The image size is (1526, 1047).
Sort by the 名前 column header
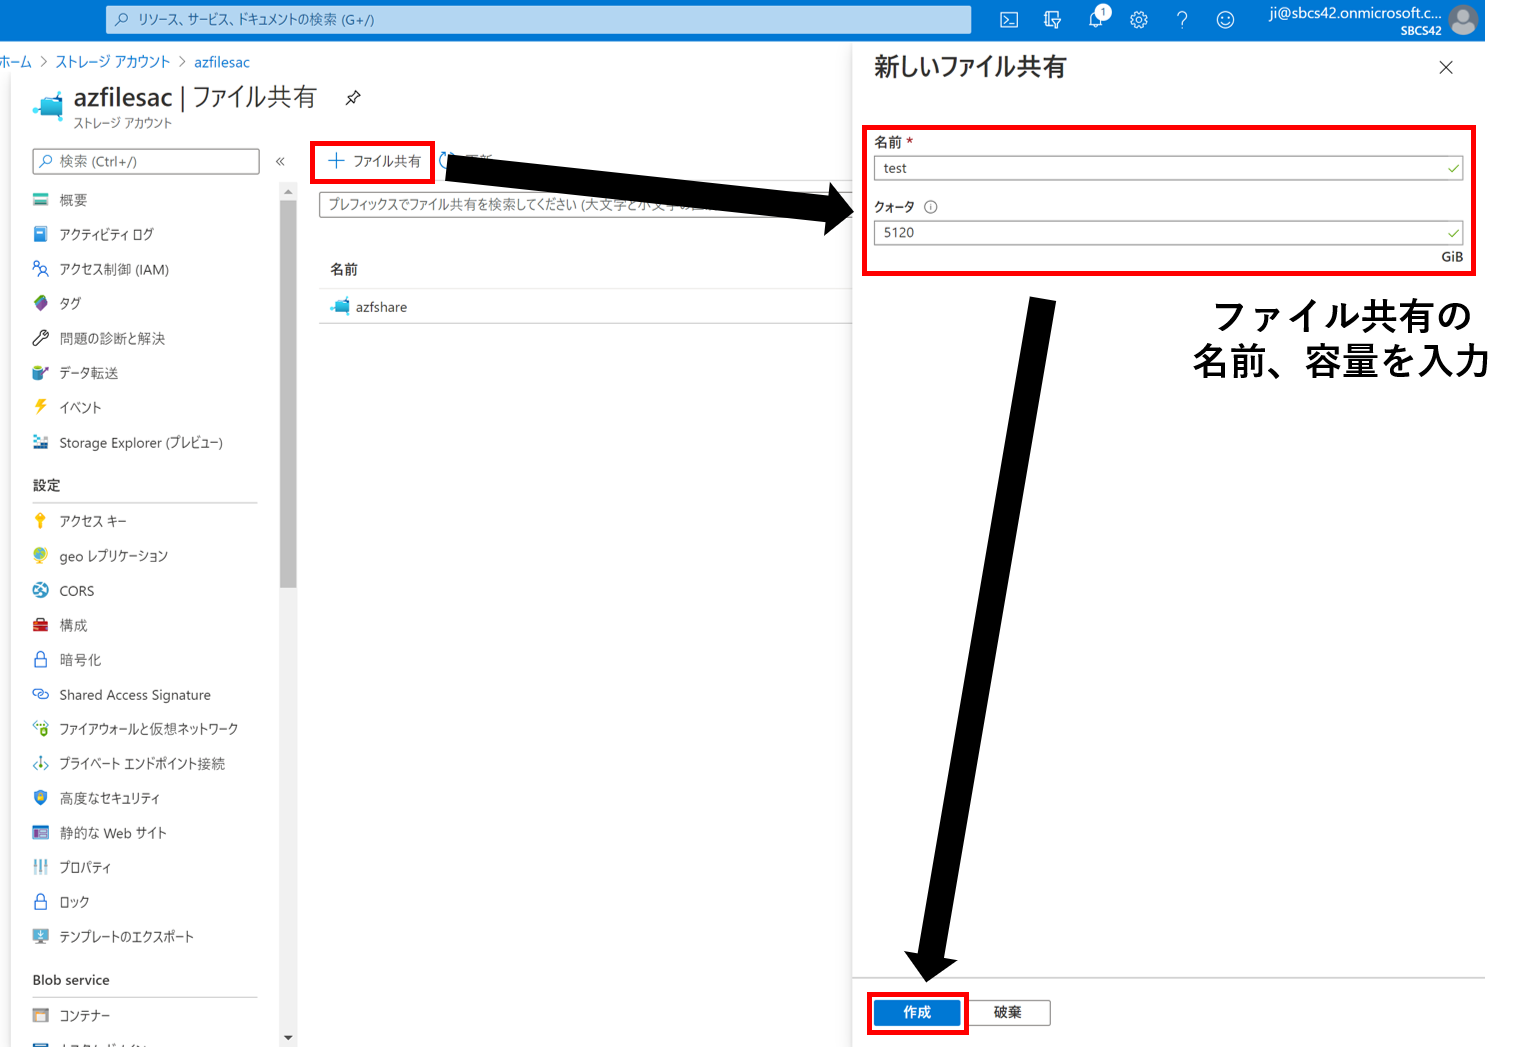(x=344, y=270)
